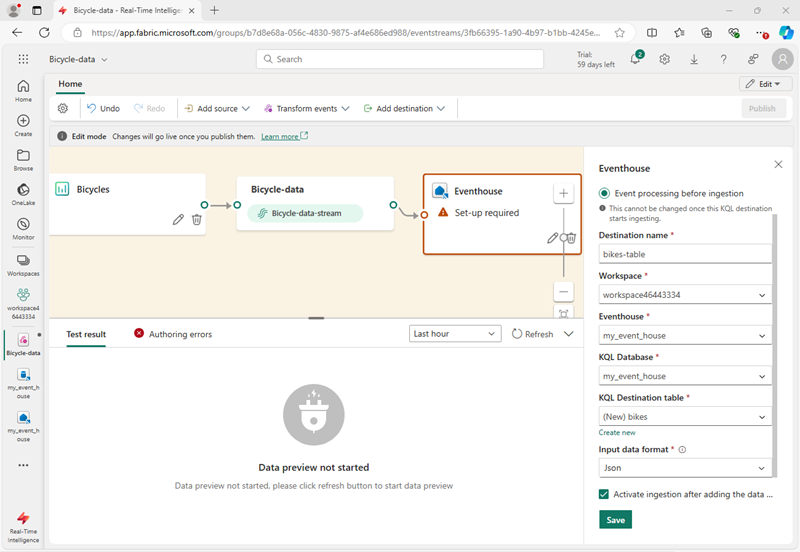
Task: Edit the Bicycles source node
Action: pos(178,219)
